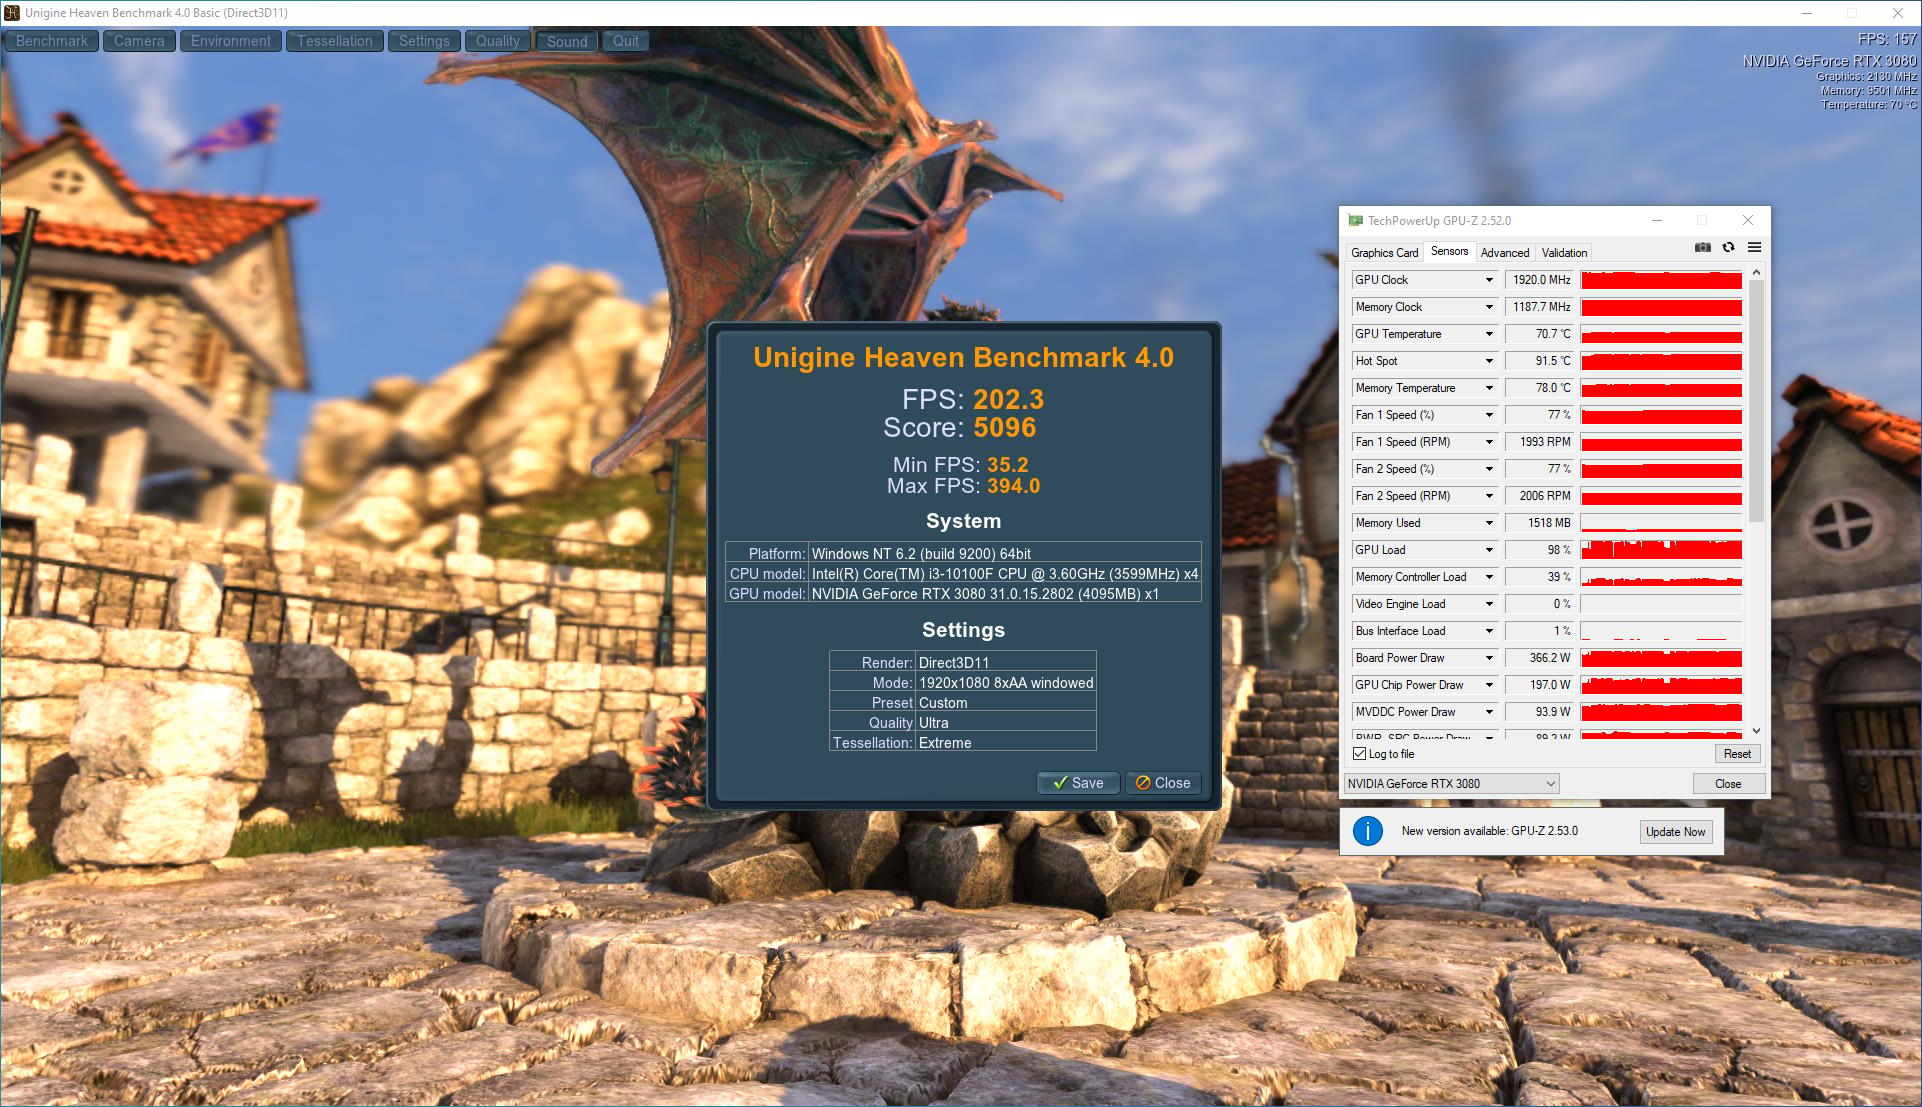The image size is (1922, 1107).
Task: Open the Bus Interface Load dropdown
Action: click(x=1489, y=631)
